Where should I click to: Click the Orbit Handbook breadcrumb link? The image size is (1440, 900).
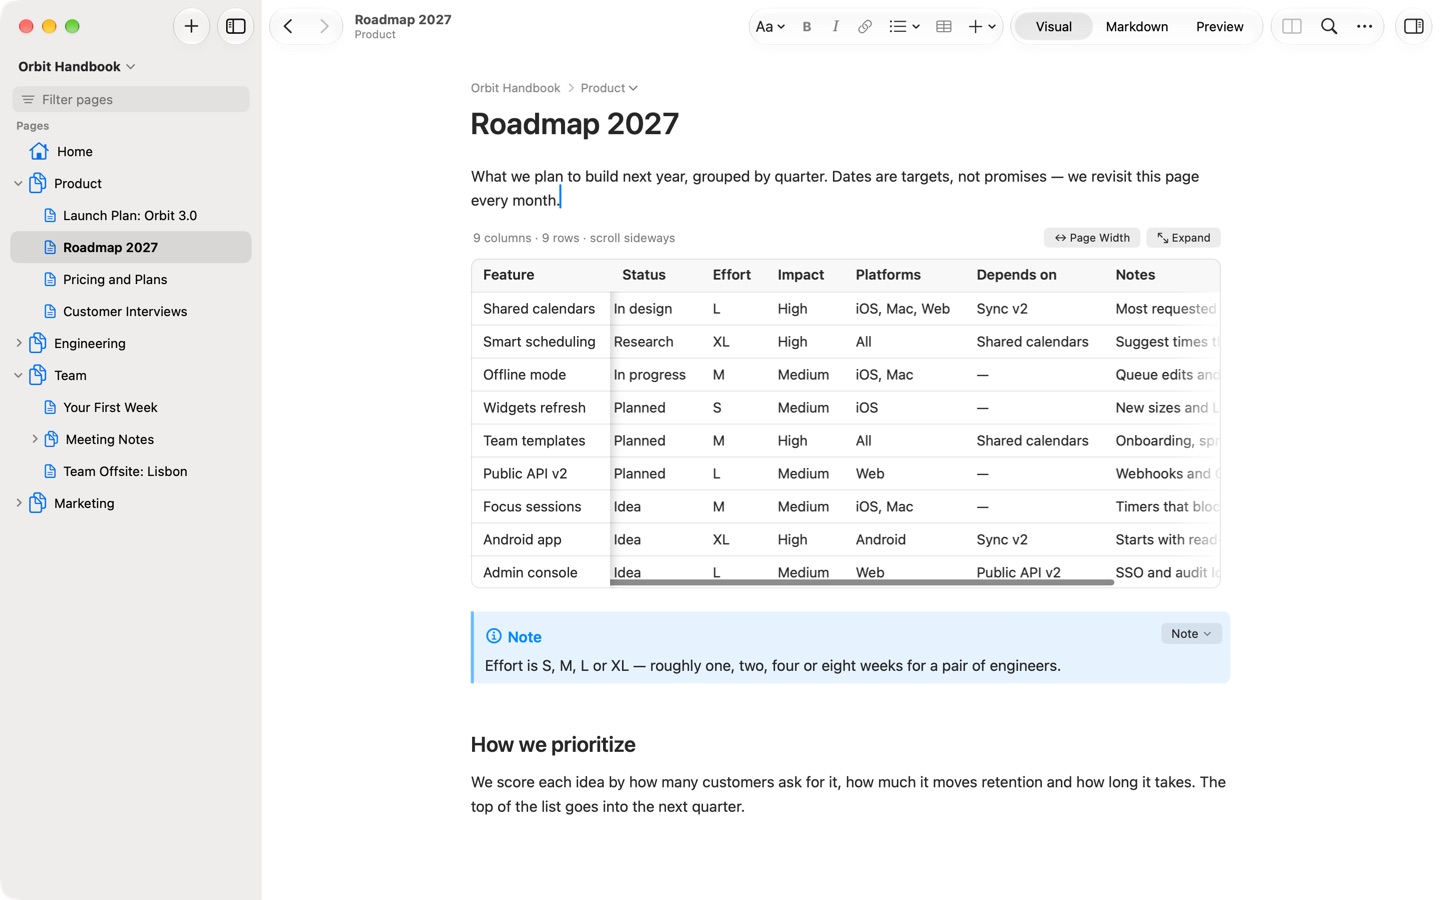[515, 88]
